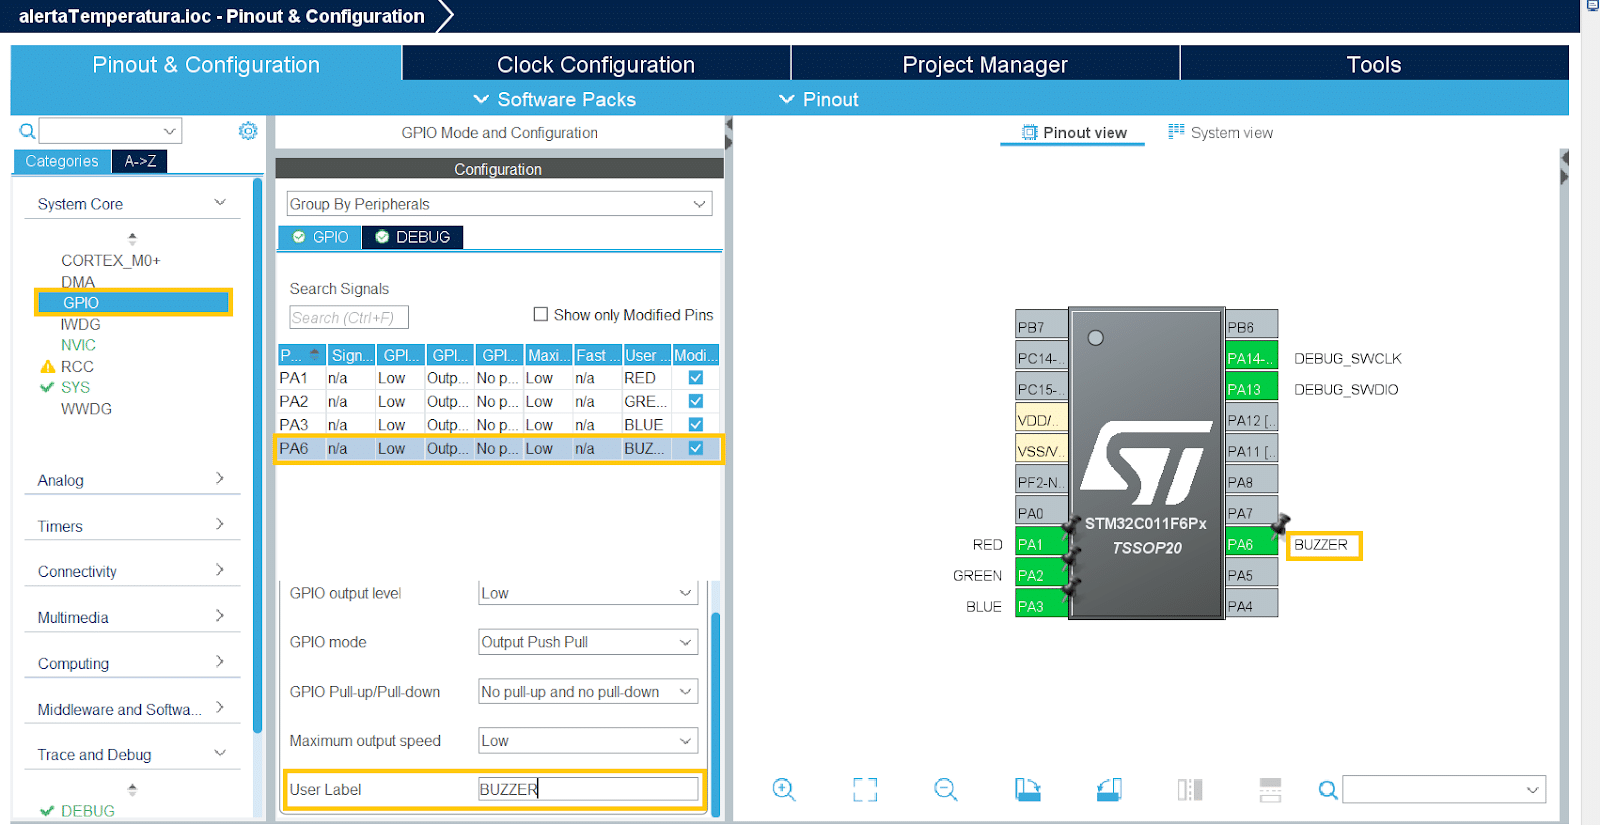Open the Group By Peripherals dropdown
The height and width of the screenshot is (825, 1600).
499,204
